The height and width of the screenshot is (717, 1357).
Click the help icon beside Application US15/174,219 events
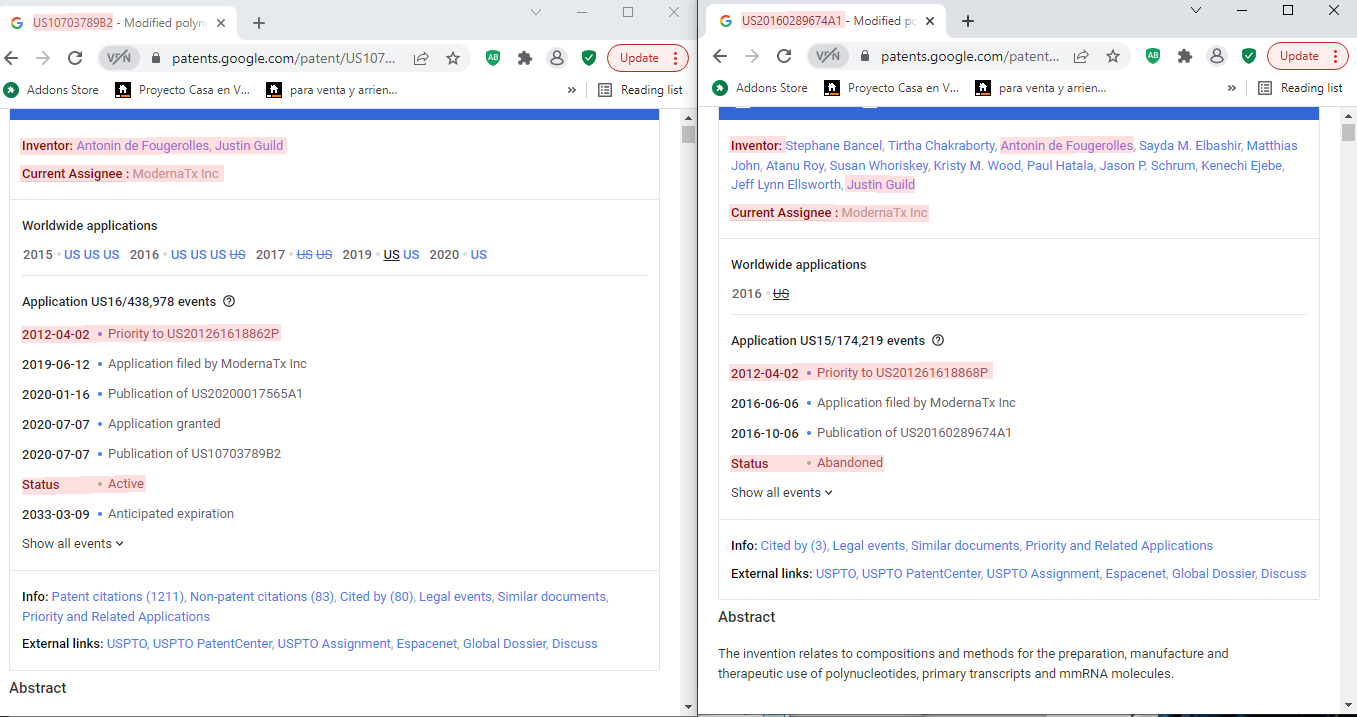pos(938,341)
